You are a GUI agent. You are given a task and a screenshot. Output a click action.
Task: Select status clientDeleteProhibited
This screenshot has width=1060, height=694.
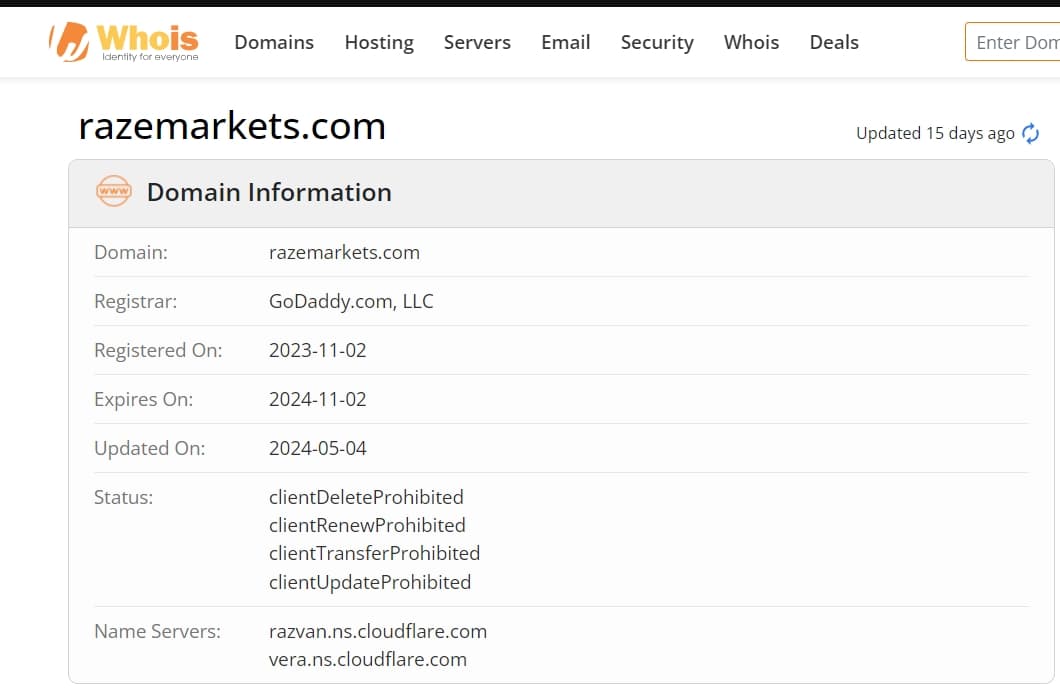coord(366,497)
